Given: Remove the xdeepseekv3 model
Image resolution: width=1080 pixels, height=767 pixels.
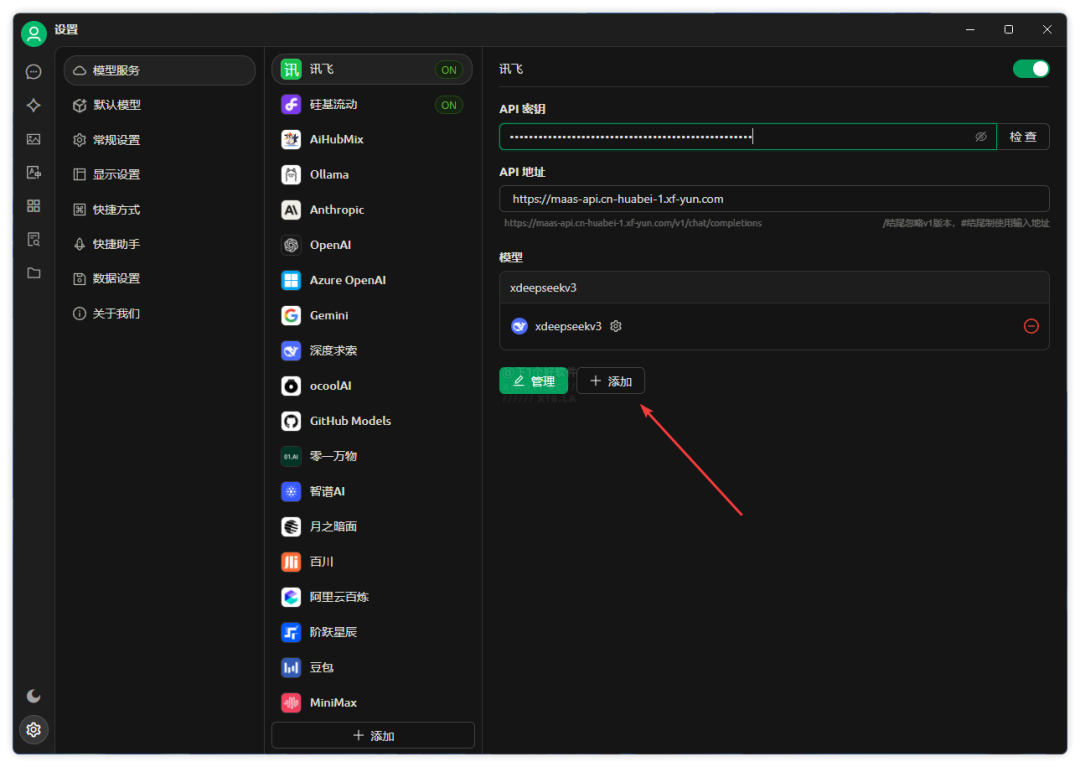Looking at the screenshot, I should [x=1031, y=326].
